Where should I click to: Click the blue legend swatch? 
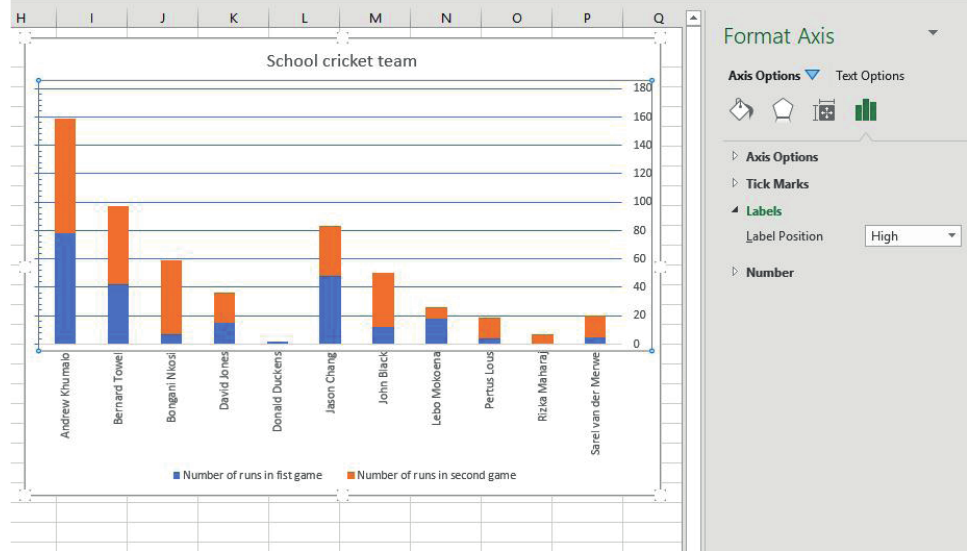click(176, 475)
